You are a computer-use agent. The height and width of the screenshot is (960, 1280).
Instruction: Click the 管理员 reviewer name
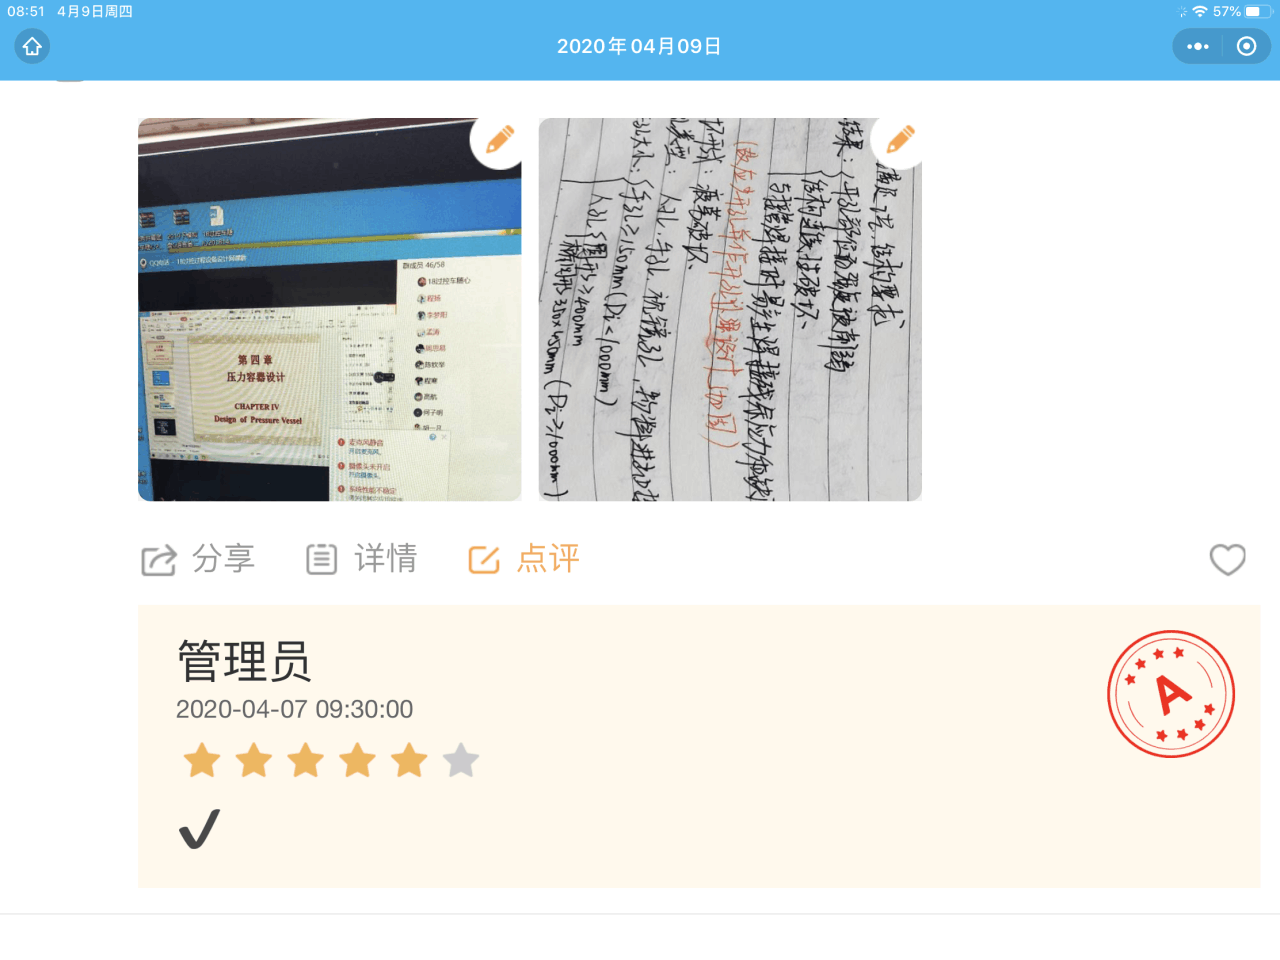244,661
